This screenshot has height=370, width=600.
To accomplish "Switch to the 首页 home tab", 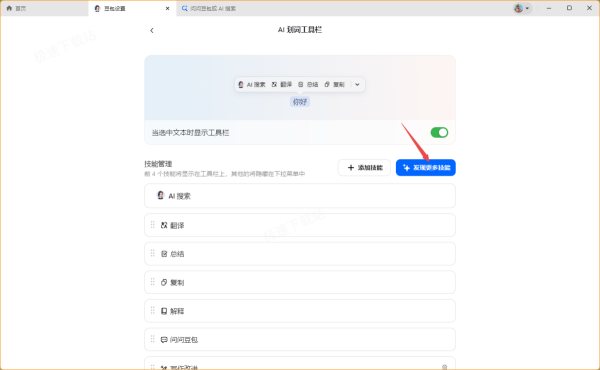I will [x=44, y=8].
